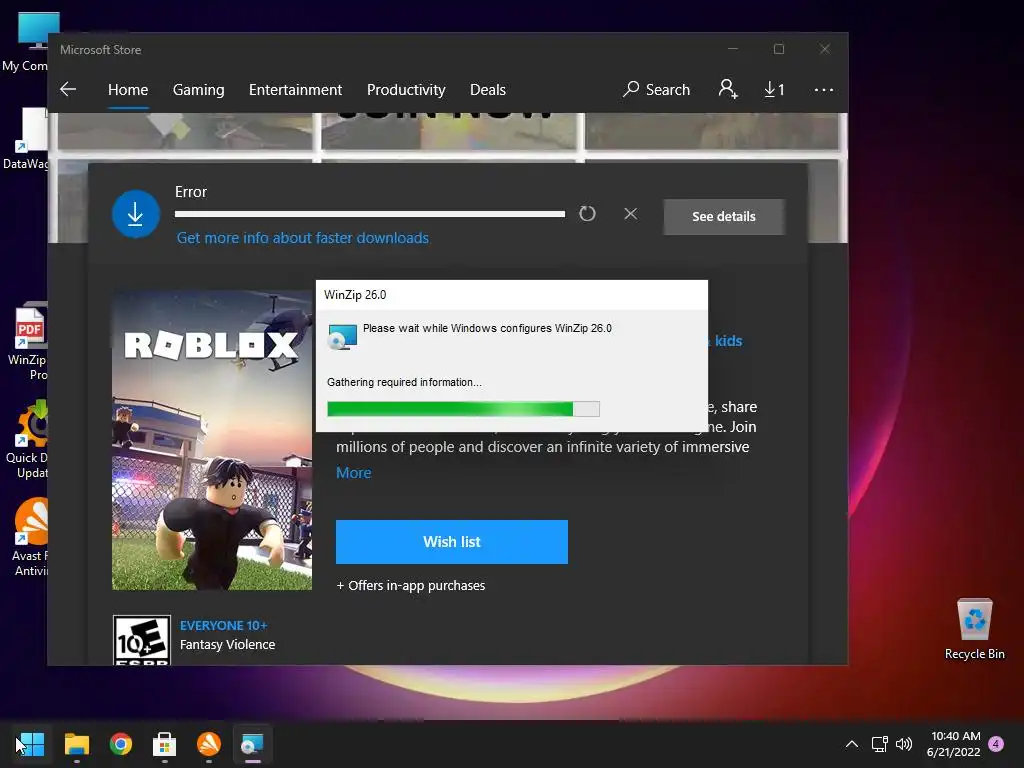The image size is (1024, 768).
Task: Select the WinZip PDF Pro desktop shortcut
Action: click(26, 341)
